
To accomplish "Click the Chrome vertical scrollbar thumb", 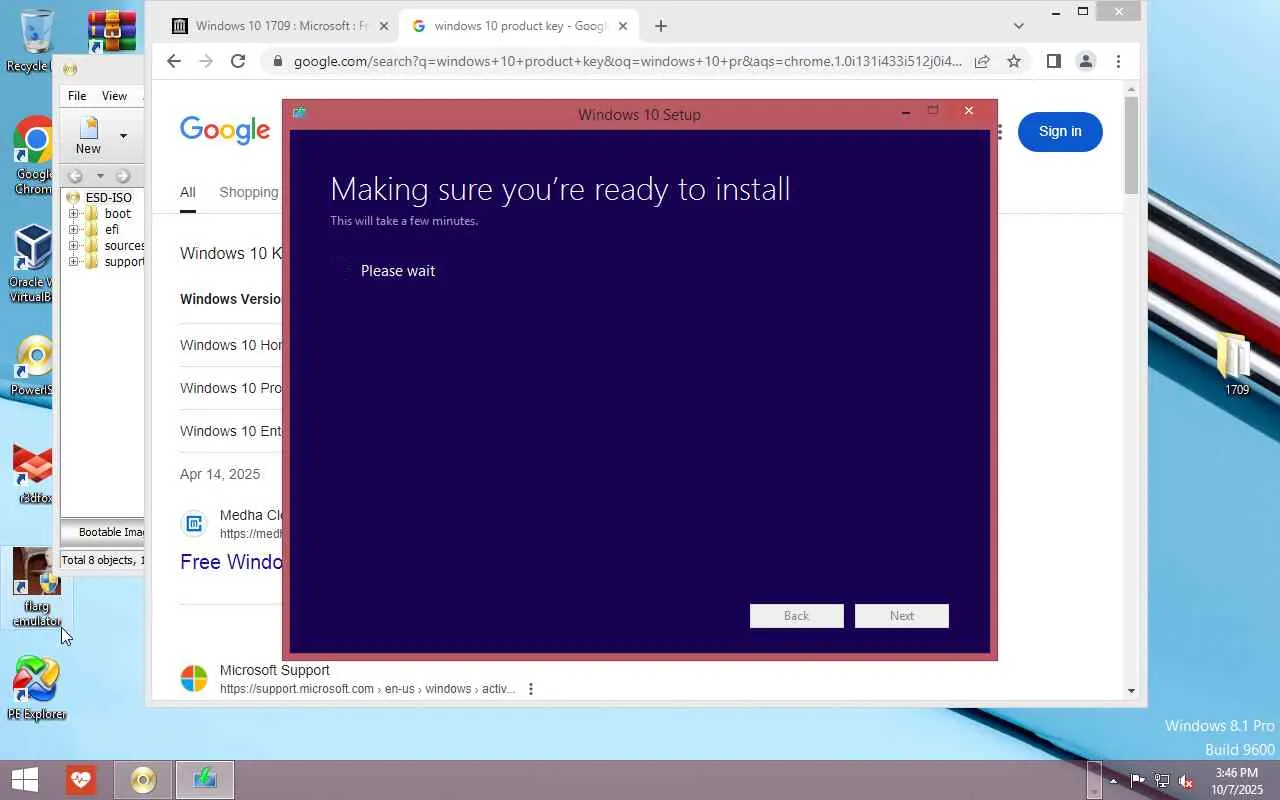I will pyautogui.click(x=1131, y=145).
